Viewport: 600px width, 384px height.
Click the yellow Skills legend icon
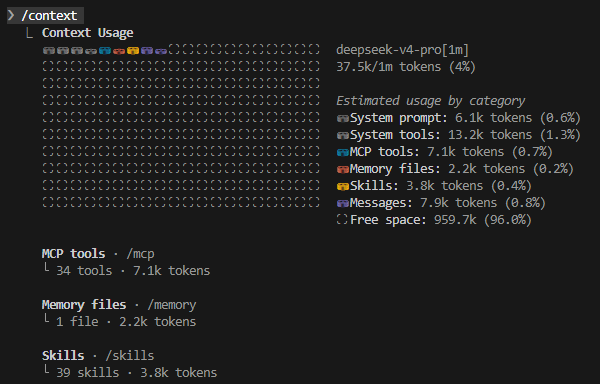click(342, 186)
